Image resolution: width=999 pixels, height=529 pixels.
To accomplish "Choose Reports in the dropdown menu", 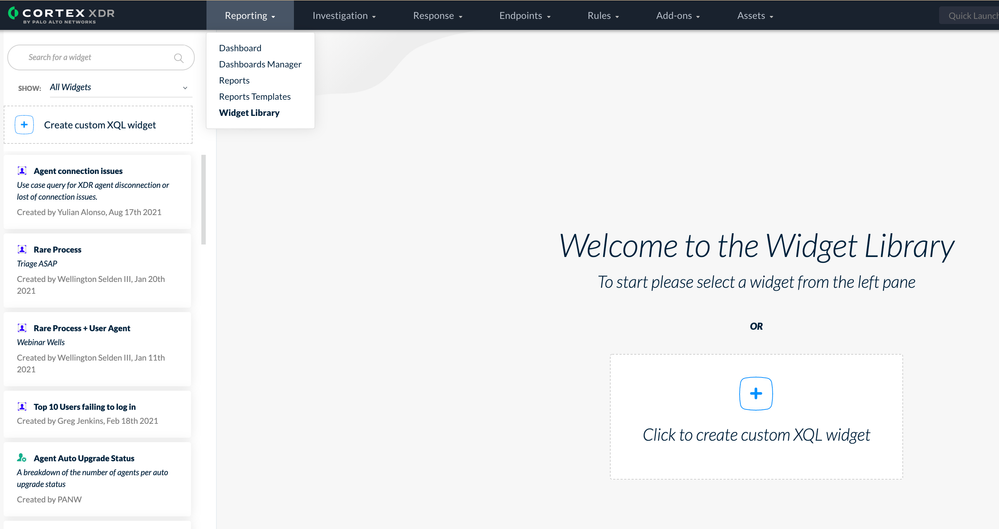I will [234, 80].
